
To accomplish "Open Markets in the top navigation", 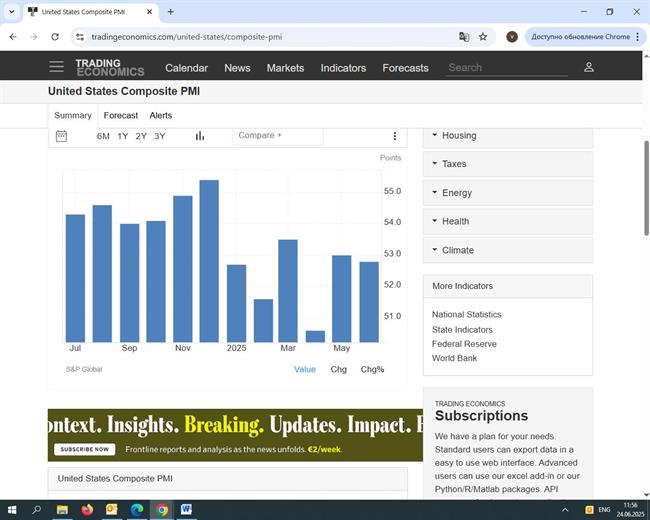I will point(285,68).
